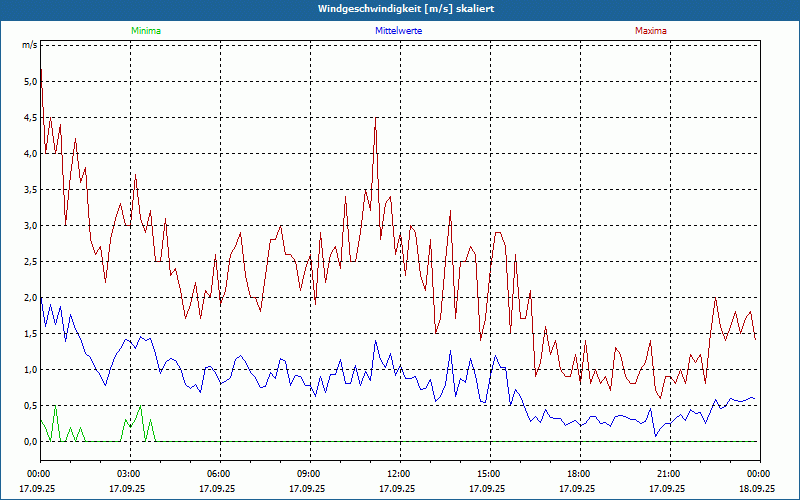Select the 5.0 y-axis tick label
The height and width of the screenshot is (500, 800).
pyautogui.click(x=29, y=82)
